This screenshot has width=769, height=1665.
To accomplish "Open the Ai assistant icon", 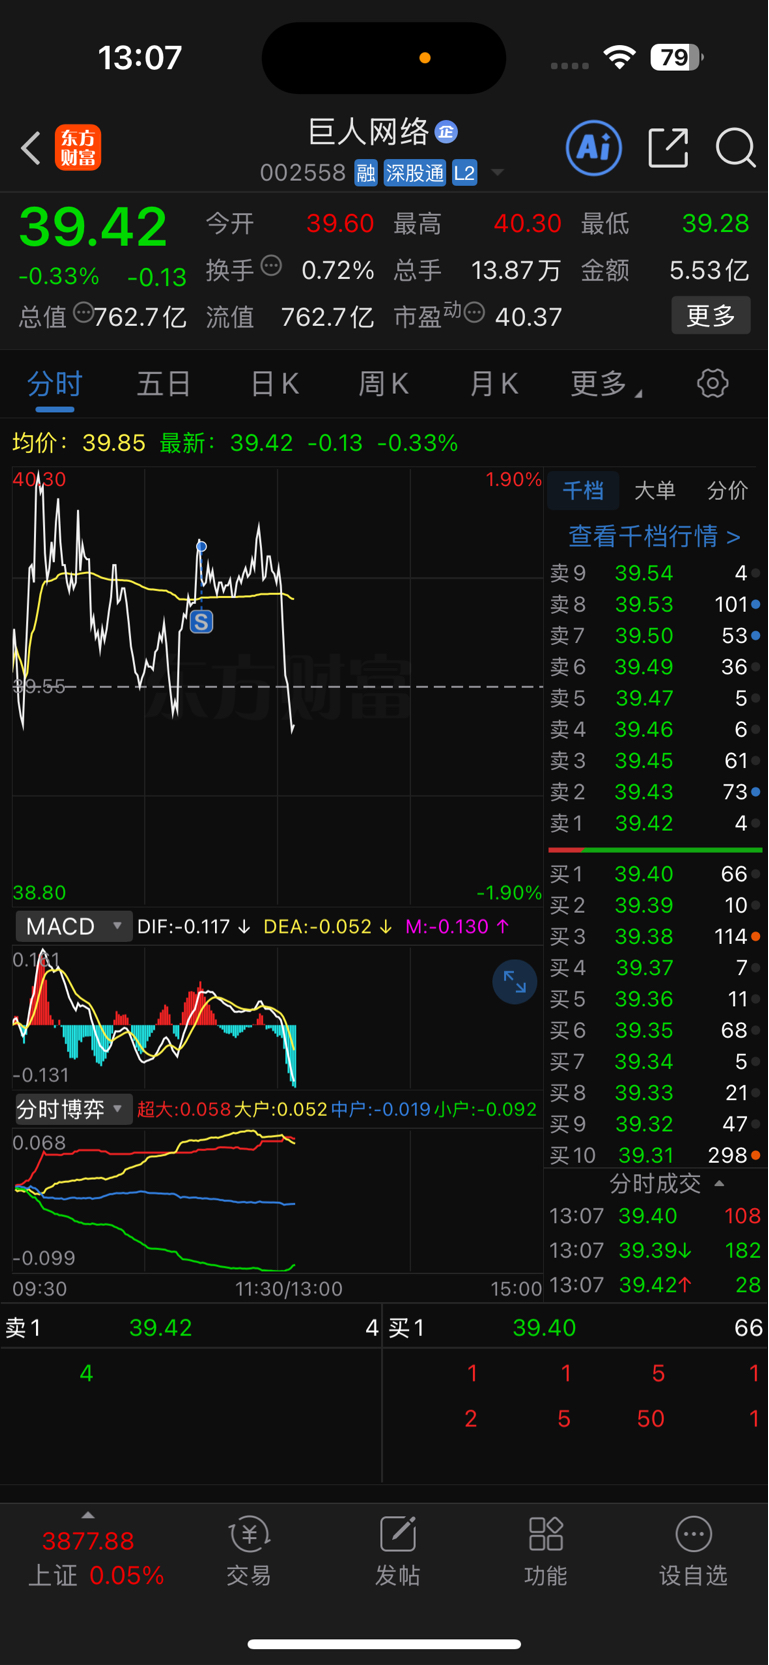I will (x=594, y=148).
